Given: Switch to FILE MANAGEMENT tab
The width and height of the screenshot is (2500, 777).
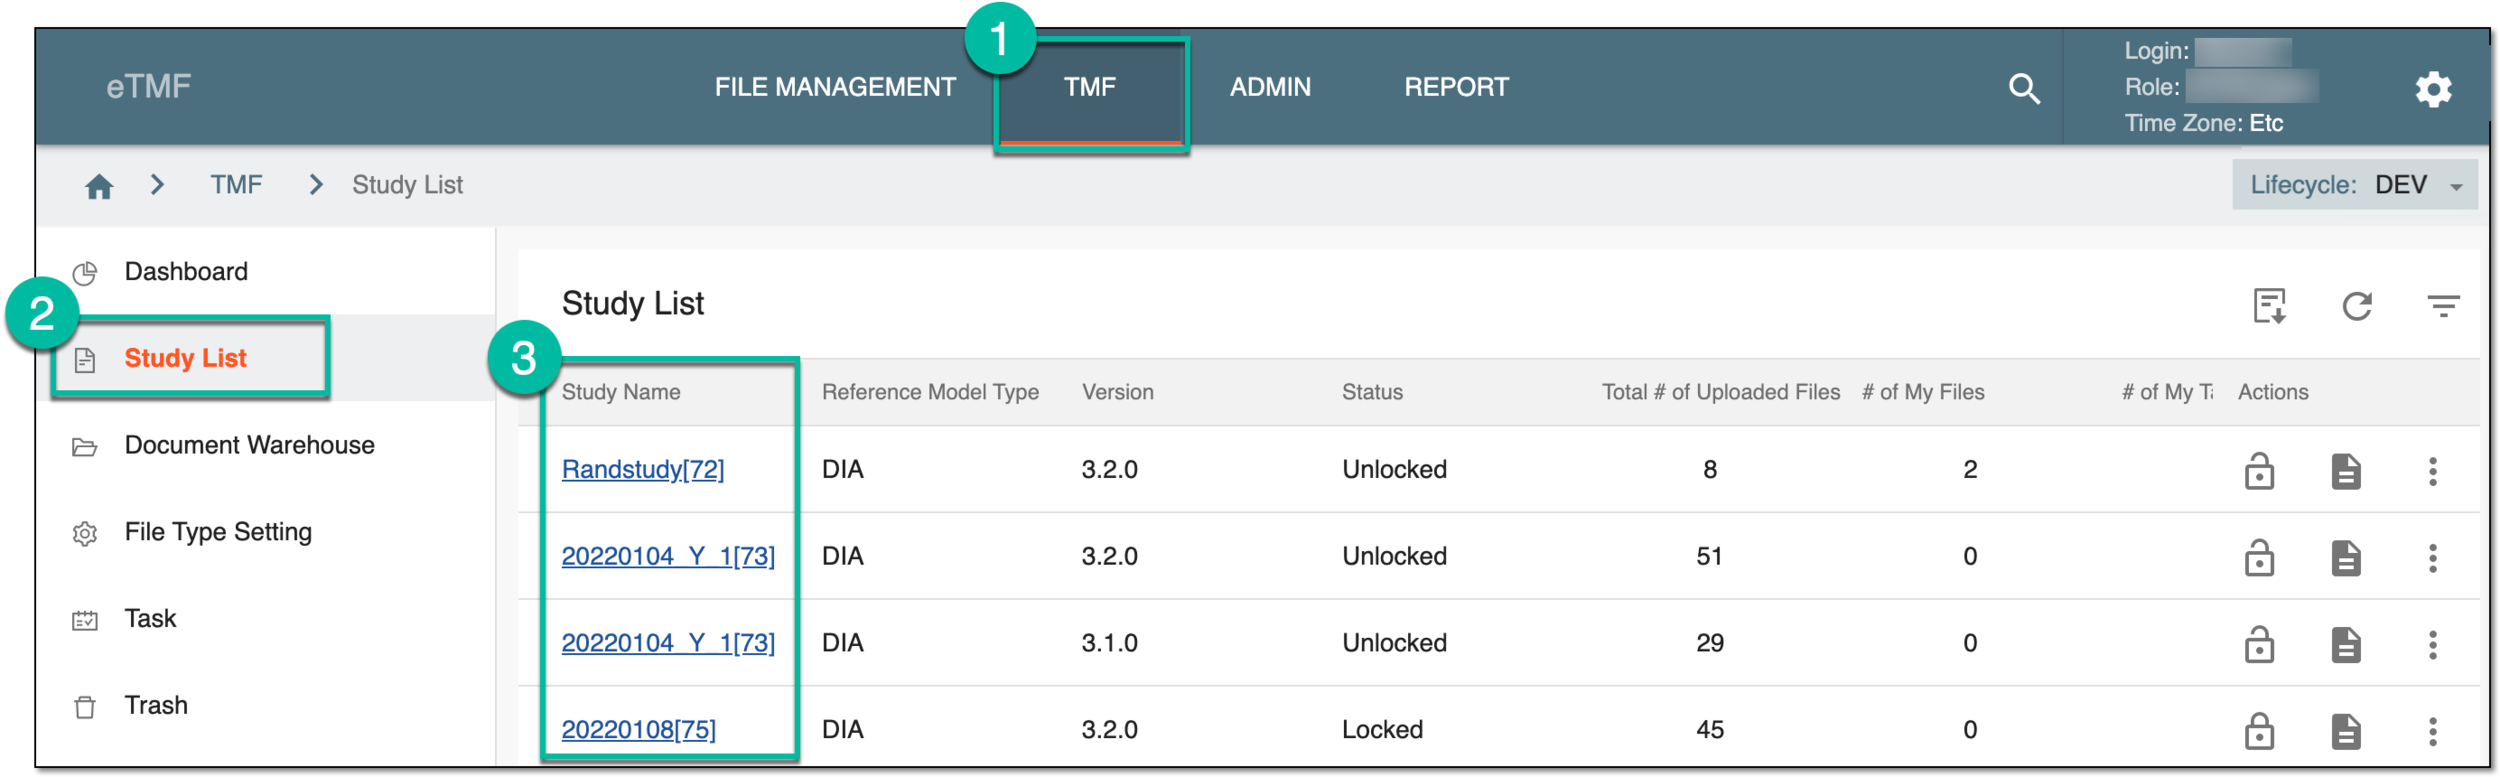Looking at the screenshot, I should coord(835,87).
